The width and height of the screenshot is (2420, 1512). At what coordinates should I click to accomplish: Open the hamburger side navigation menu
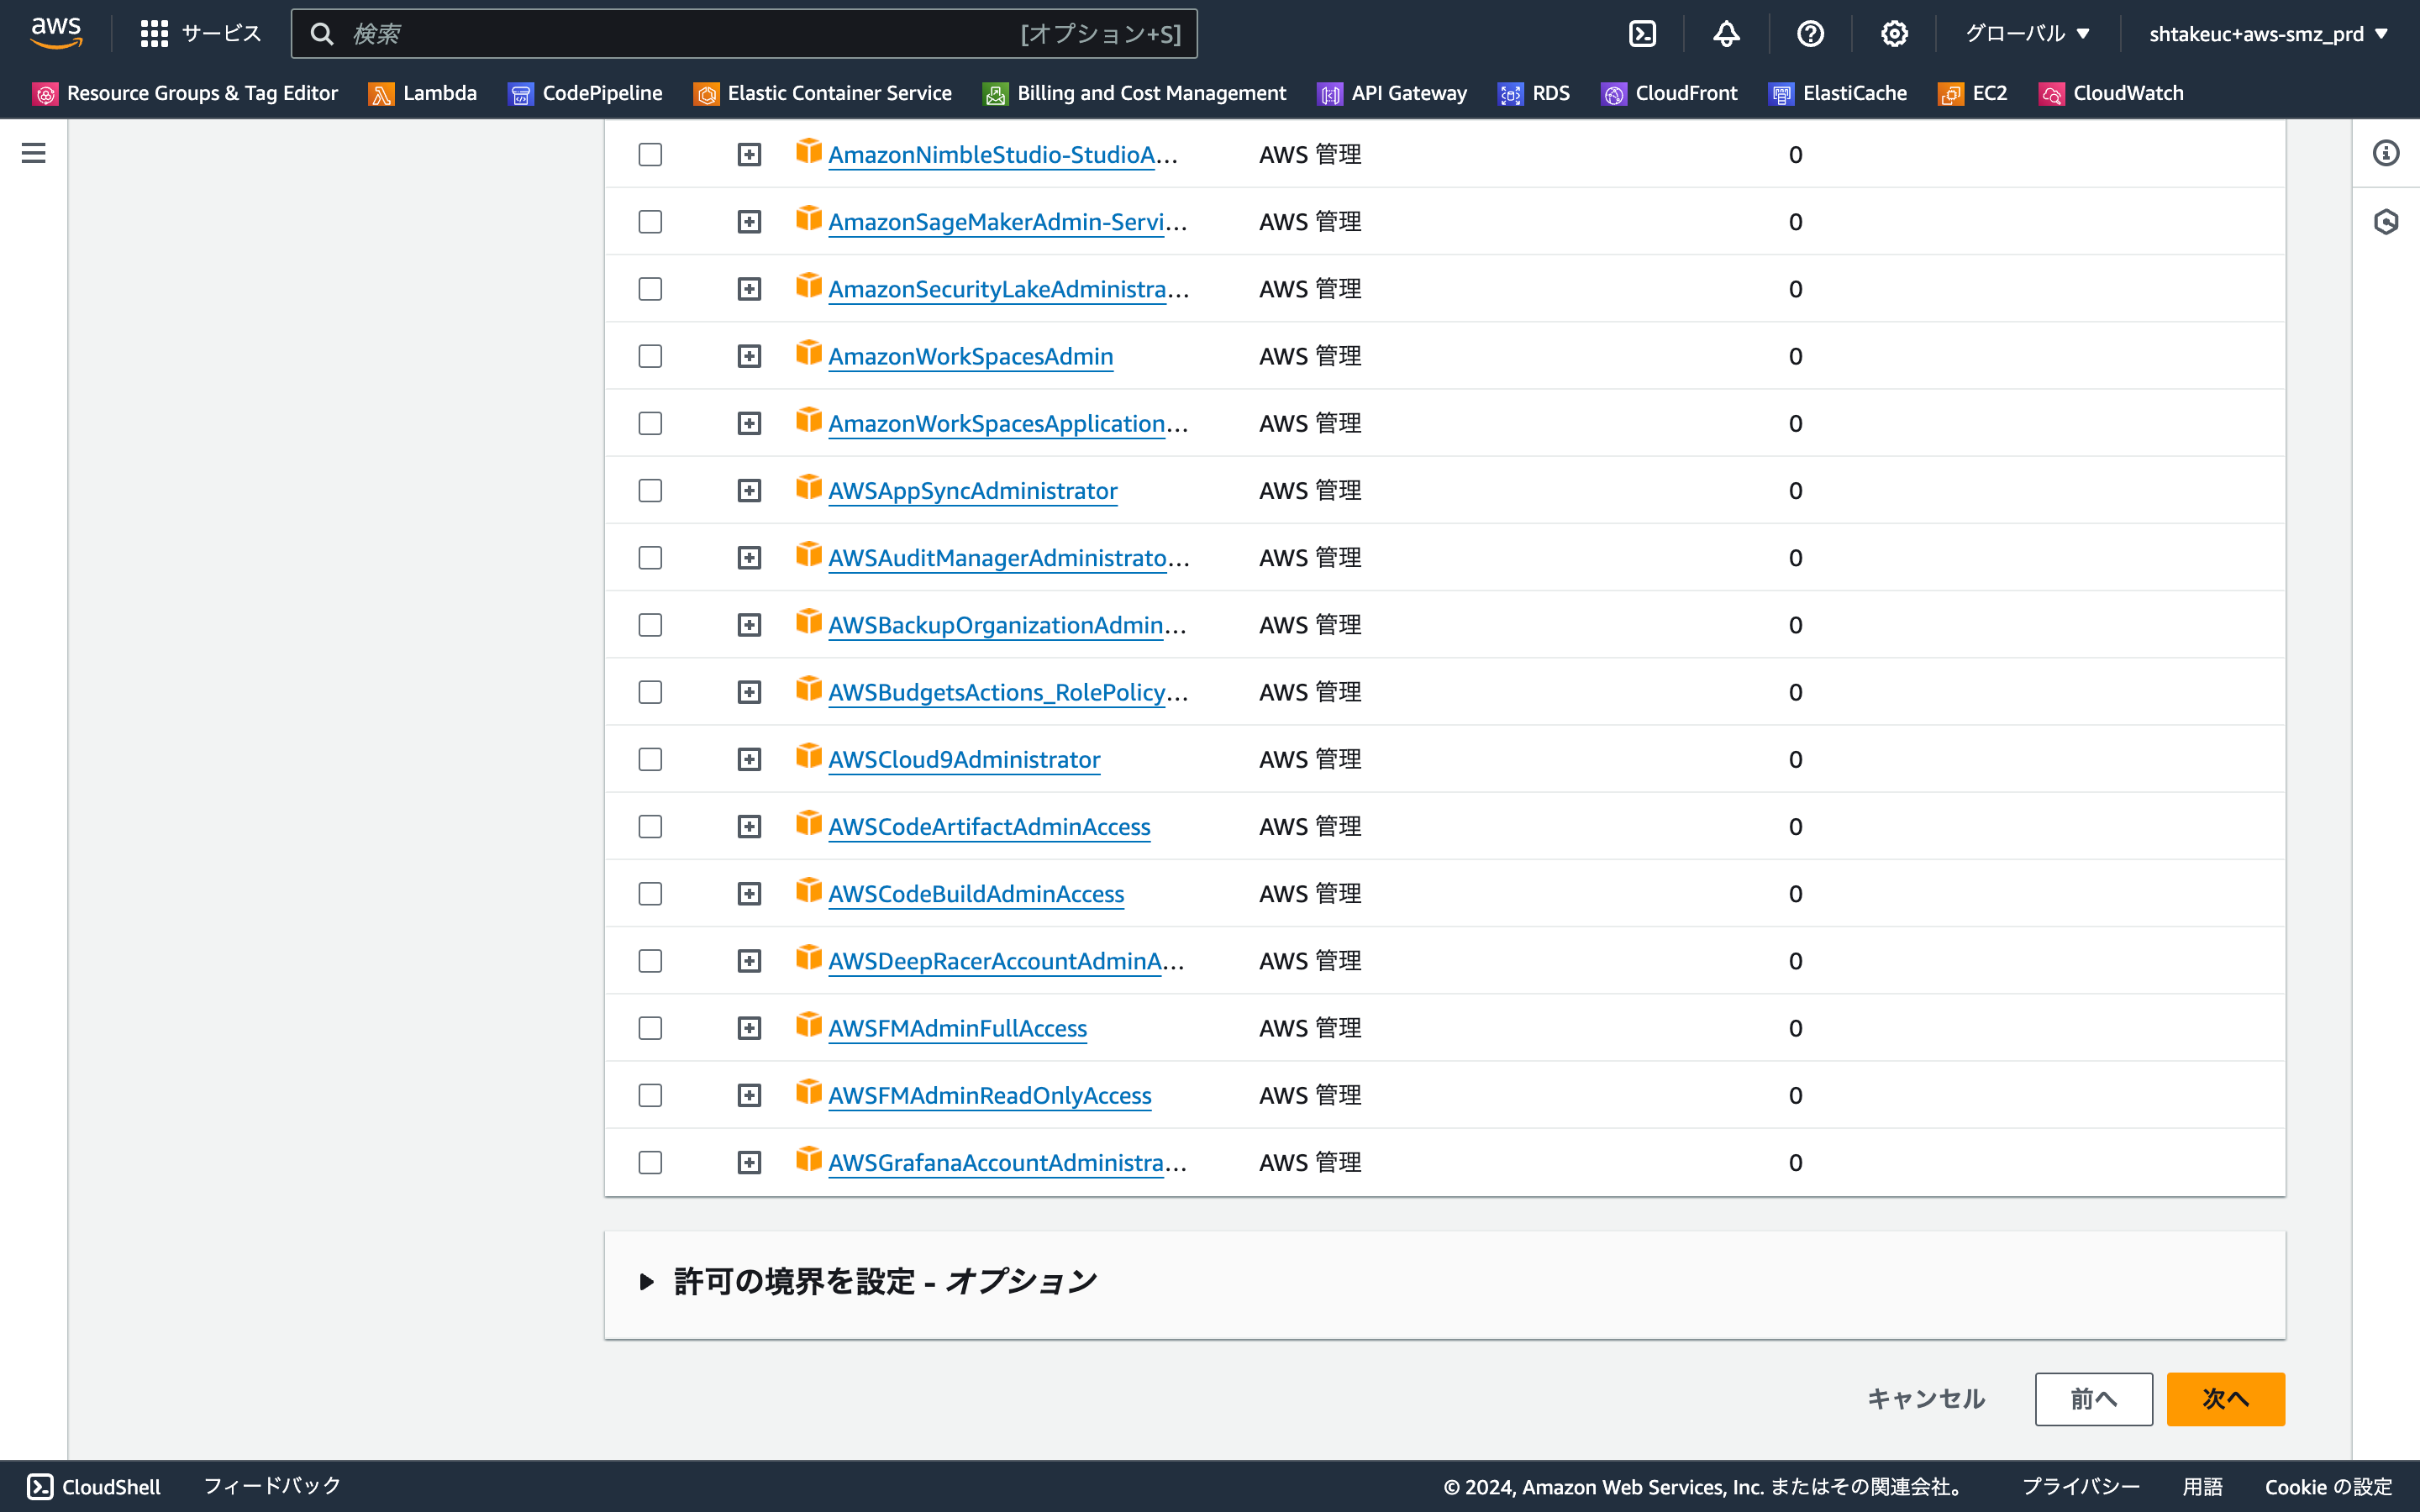pos(34,153)
